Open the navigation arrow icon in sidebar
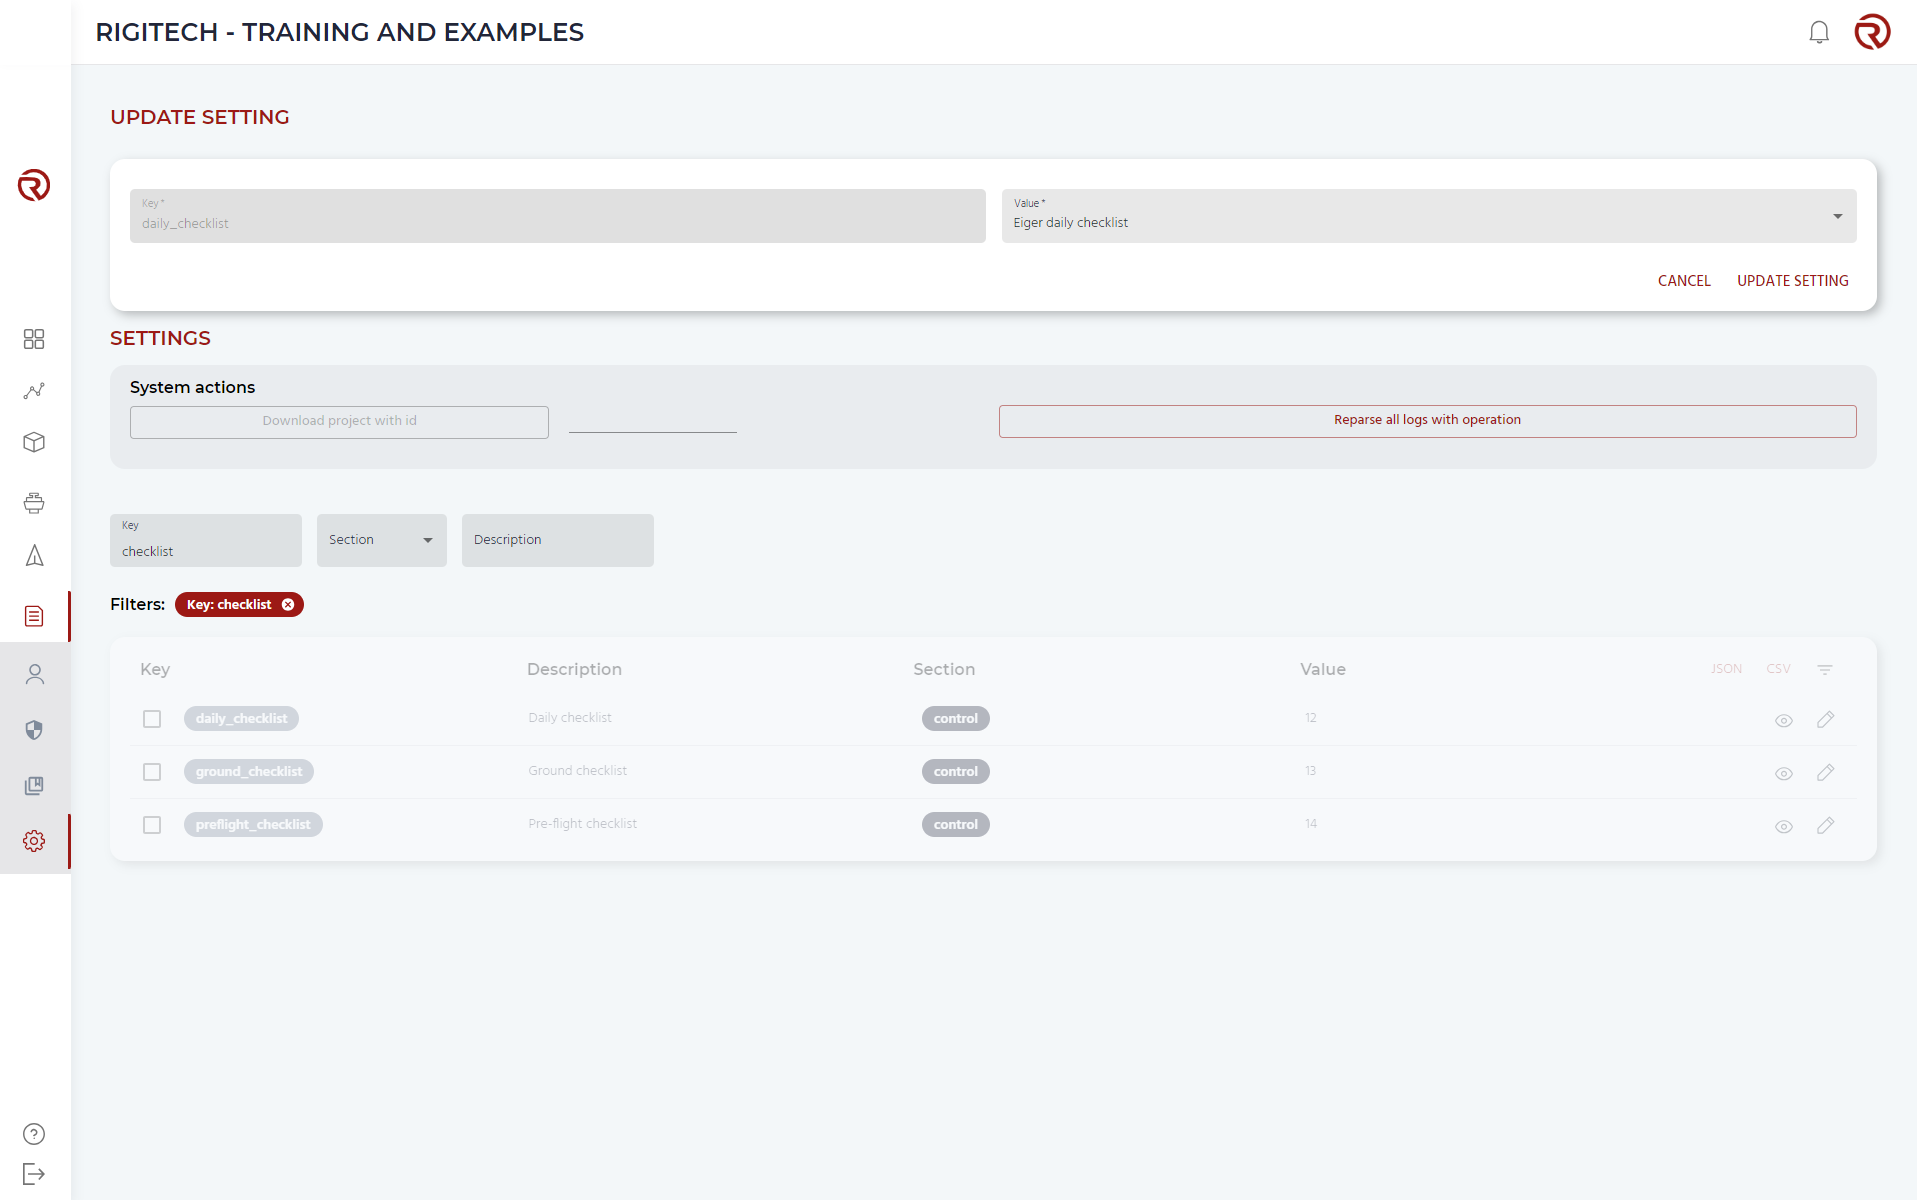1917x1200 pixels. (34, 555)
